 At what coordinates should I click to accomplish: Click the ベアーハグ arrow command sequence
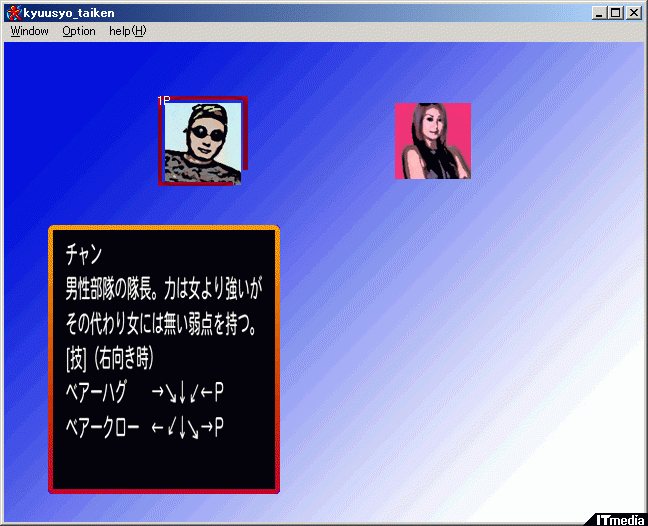[187, 392]
